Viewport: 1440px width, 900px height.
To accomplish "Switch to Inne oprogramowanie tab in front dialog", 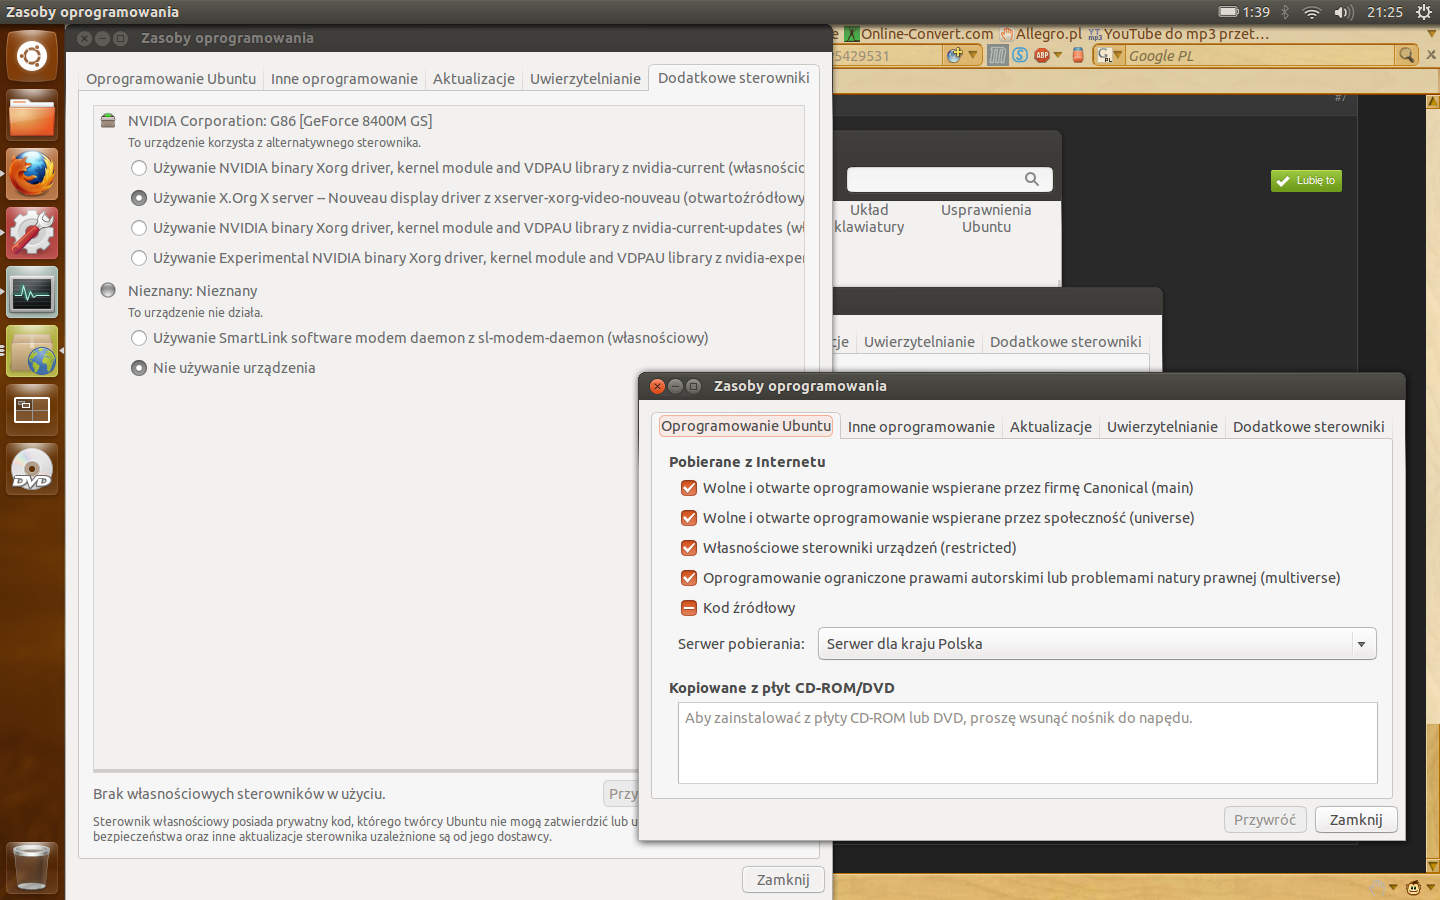I will 921,427.
